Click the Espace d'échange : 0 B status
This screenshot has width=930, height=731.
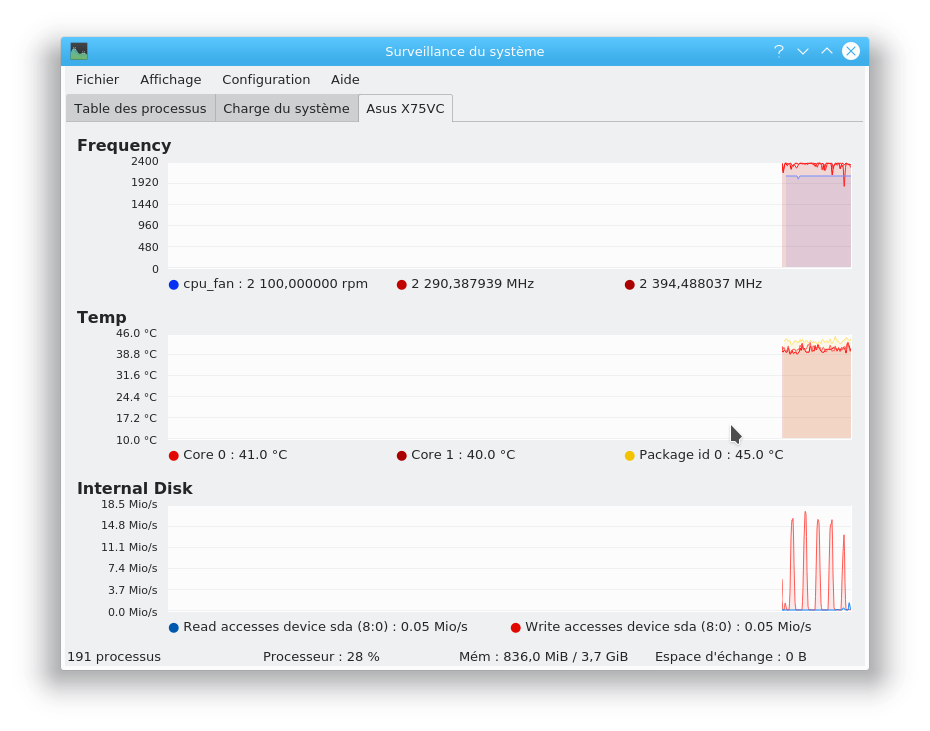[x=731, y=657]
